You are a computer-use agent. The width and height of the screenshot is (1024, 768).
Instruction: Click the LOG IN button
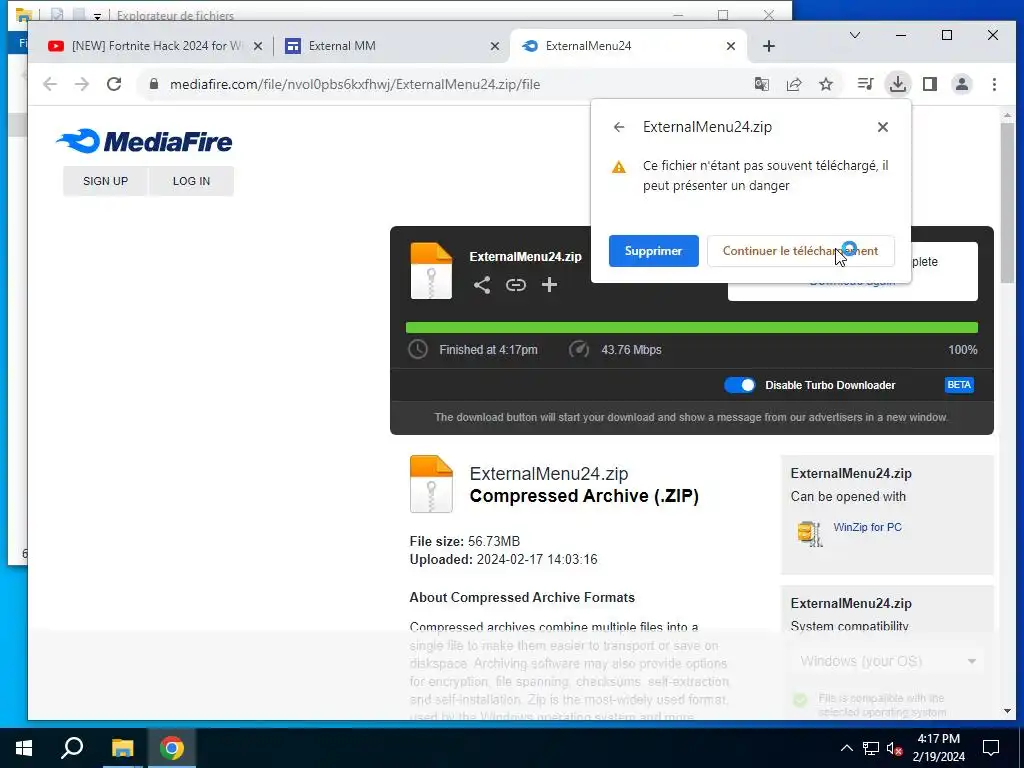tap(191, 181)
